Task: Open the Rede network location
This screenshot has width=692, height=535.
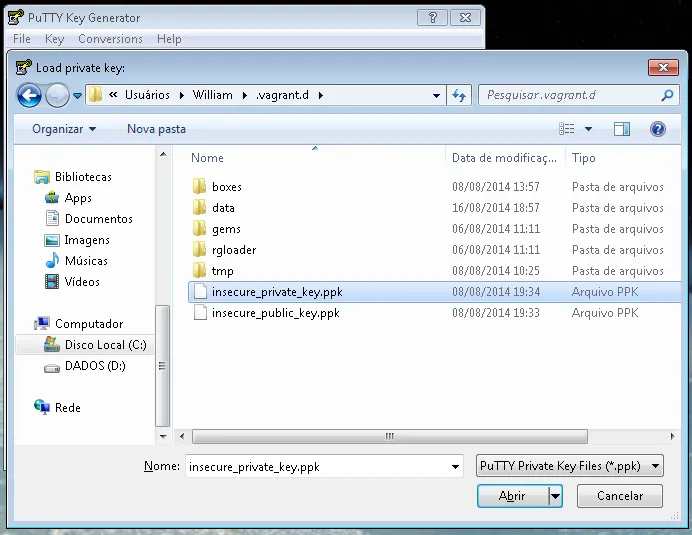Action: (67, 408)
